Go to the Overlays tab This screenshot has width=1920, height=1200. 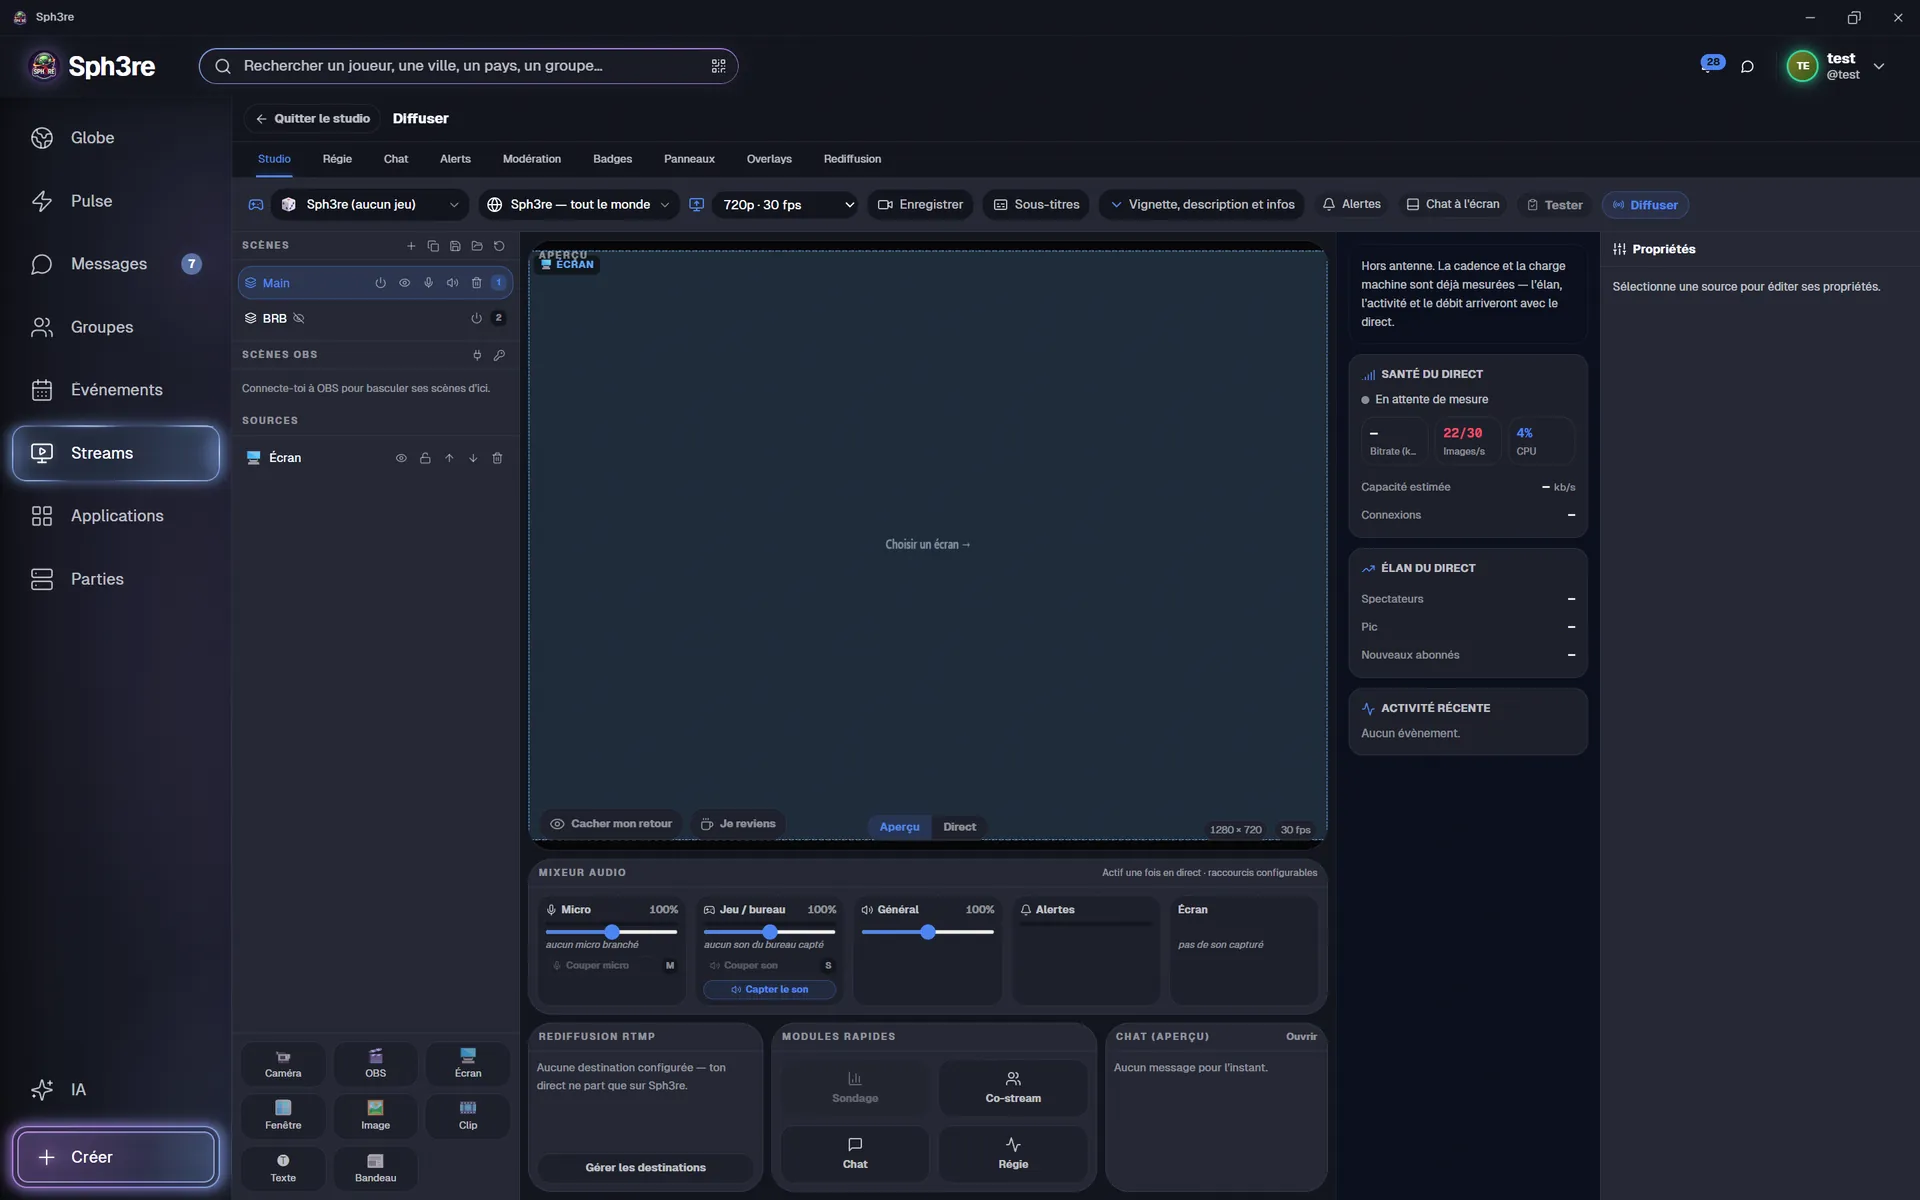769,159
